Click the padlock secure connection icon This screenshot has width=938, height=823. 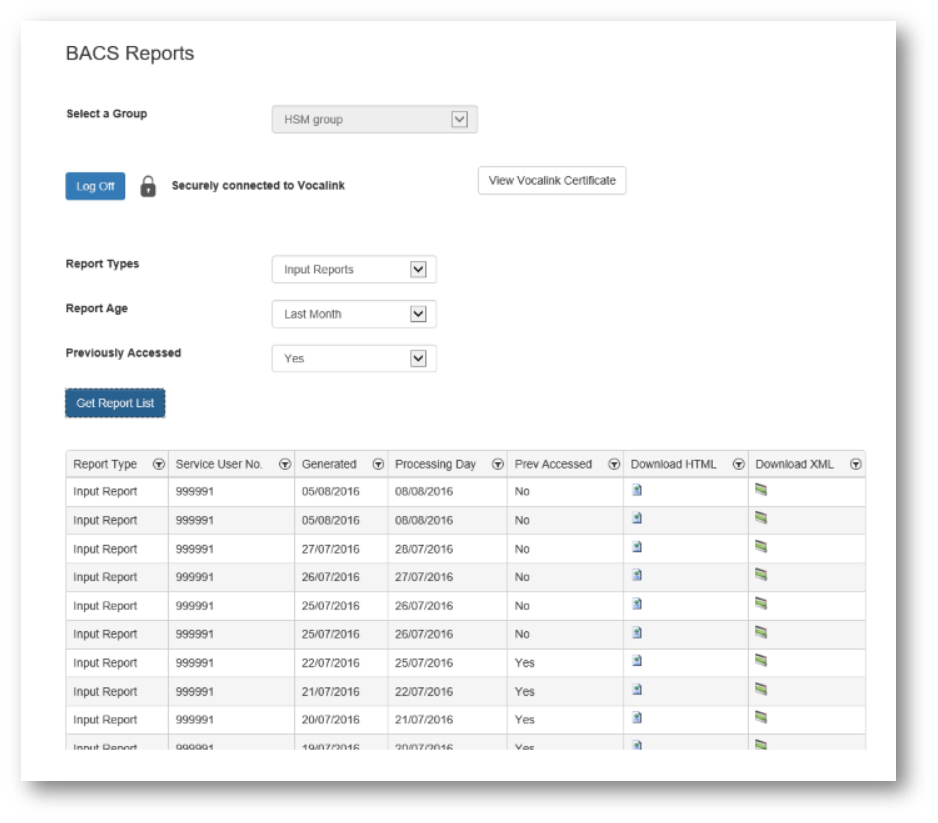click(148, 186)
